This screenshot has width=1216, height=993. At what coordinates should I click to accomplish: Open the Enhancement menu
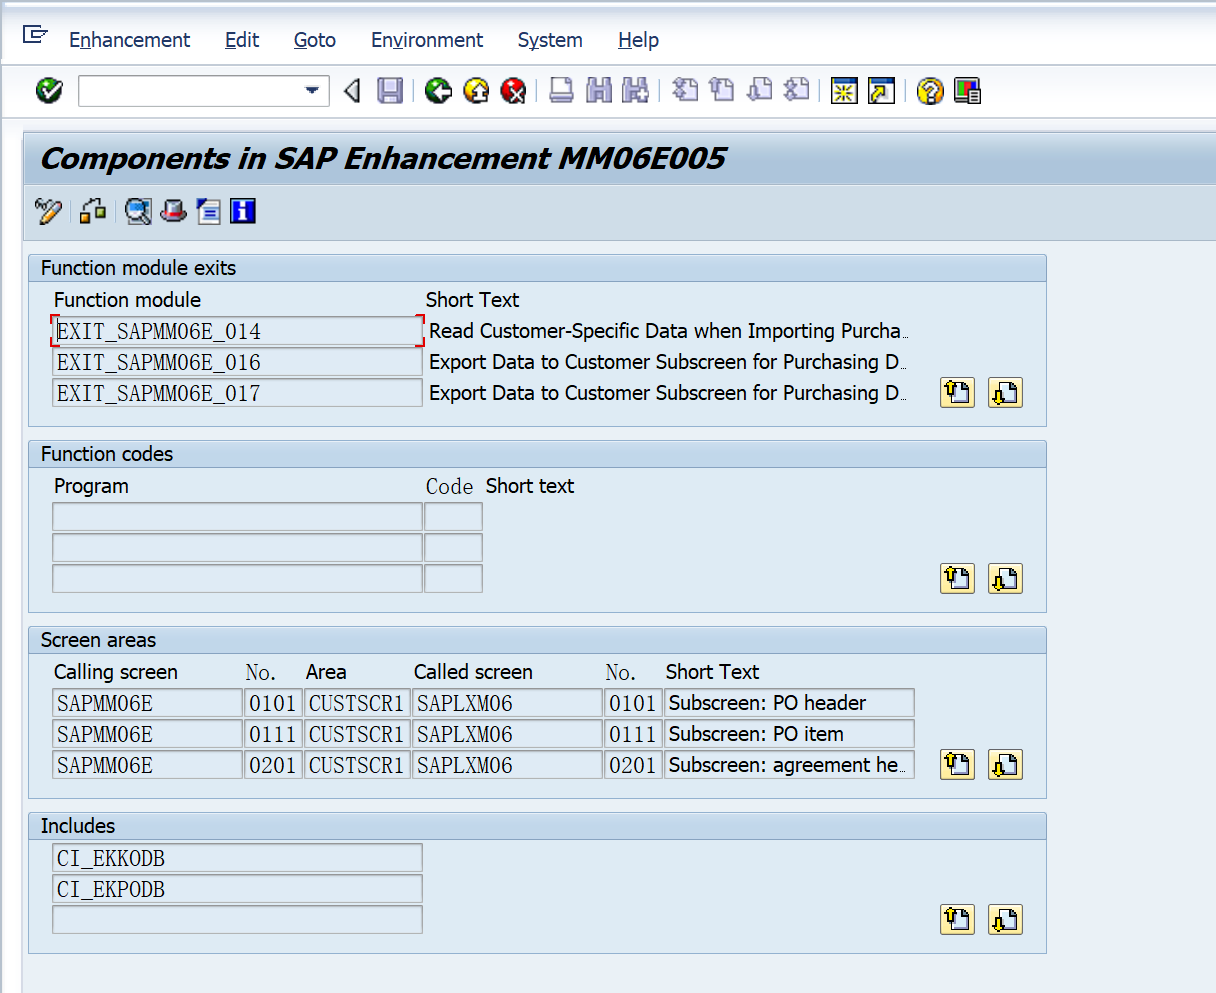tap(129, 40)
